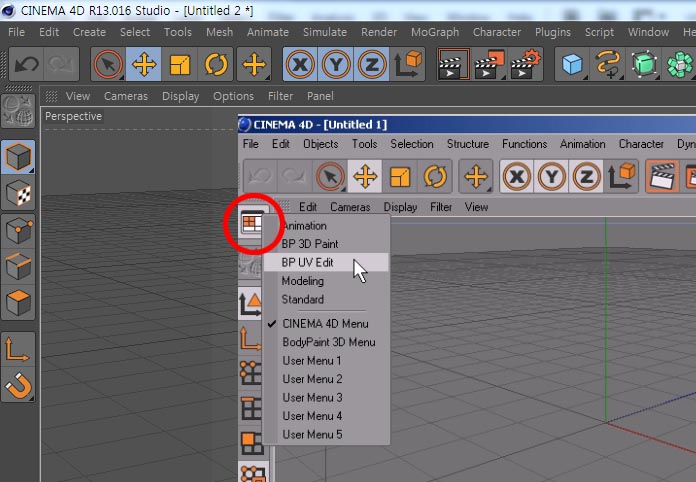Open the File menu in R13 window
Viewport: 696px width, 482px height.
point(16,32)
